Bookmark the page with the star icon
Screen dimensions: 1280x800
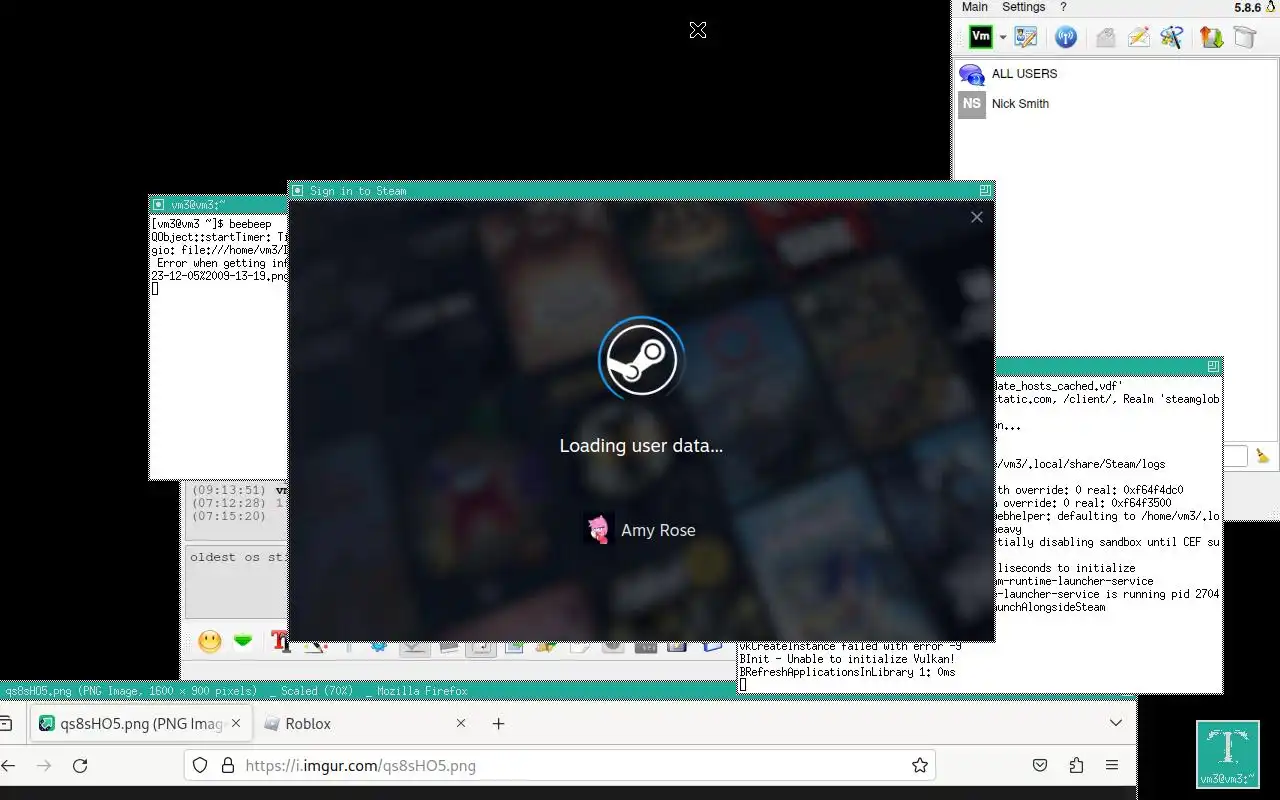pyautogui.click(x=919, y=765)
